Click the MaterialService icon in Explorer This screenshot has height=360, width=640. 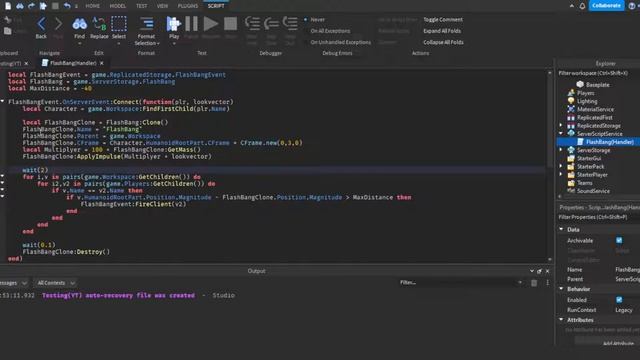click(571, 109)
